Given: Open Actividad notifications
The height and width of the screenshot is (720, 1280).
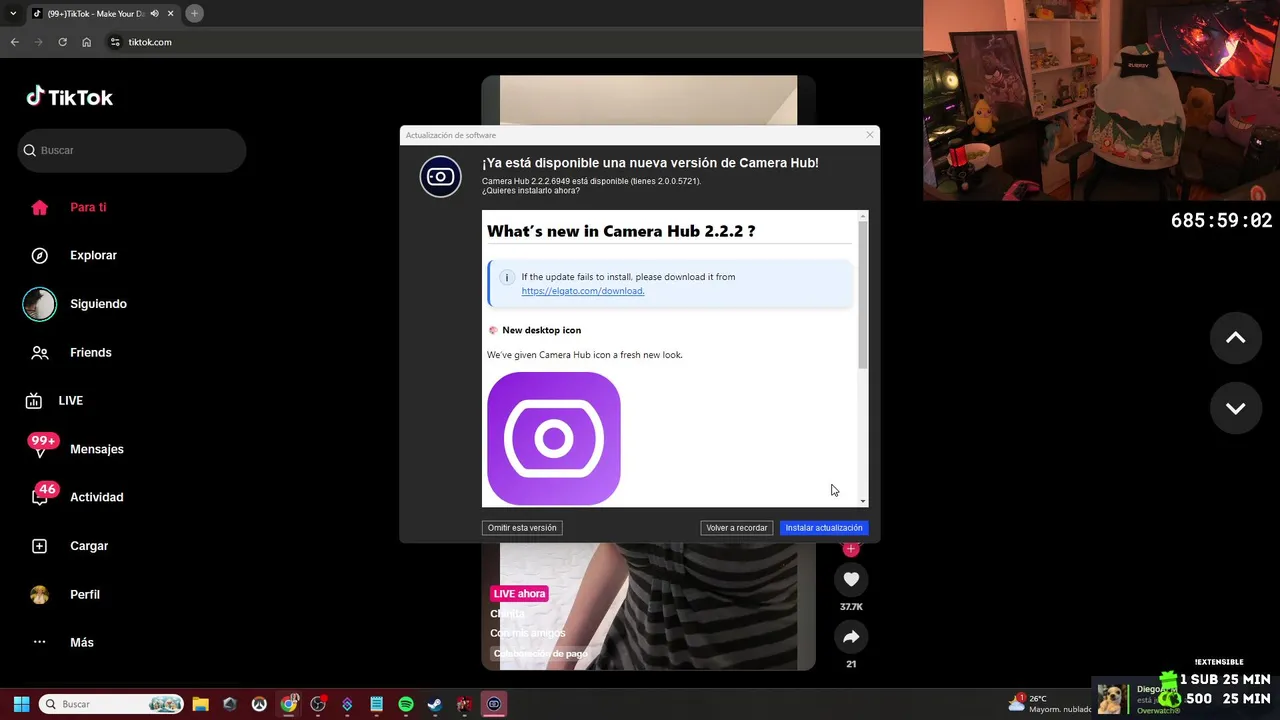Looking at the screenshot, I should [96, 497].
